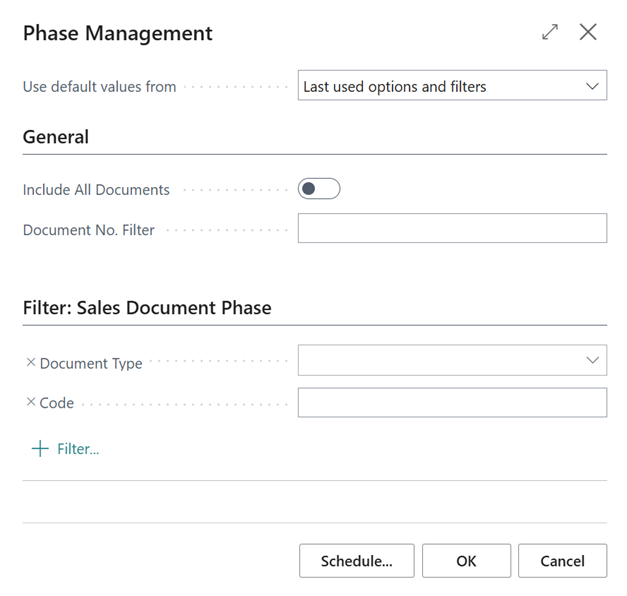Image resolution: width=627 pixels, height=596 pixels.
Task: Click into the Code filter field
Action: click(452, 402)
